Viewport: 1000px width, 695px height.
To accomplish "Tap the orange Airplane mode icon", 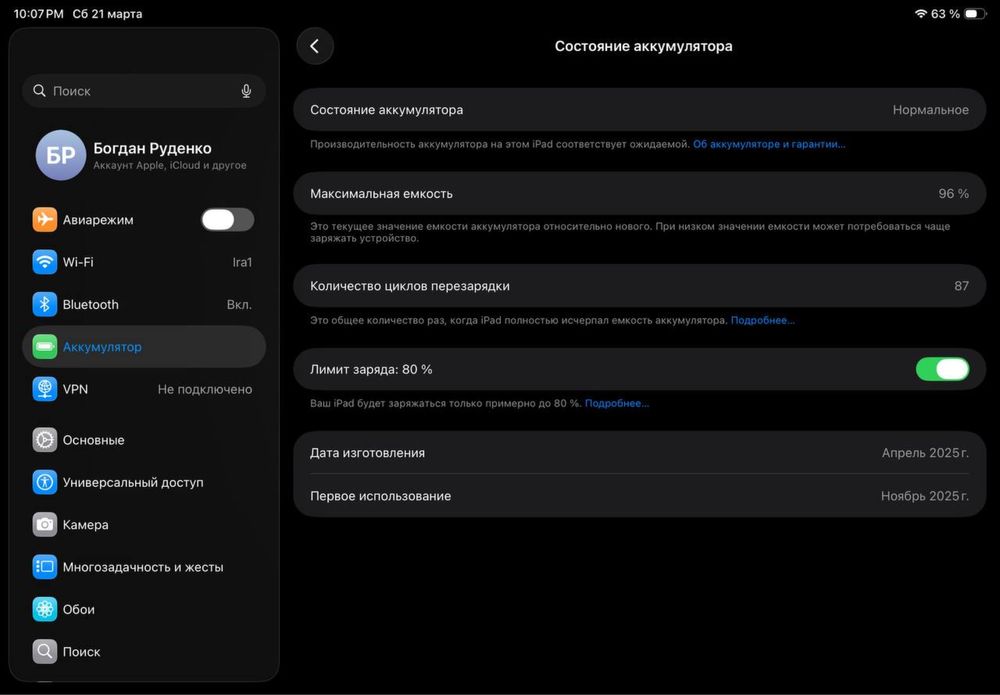I will tap(45, 219).
